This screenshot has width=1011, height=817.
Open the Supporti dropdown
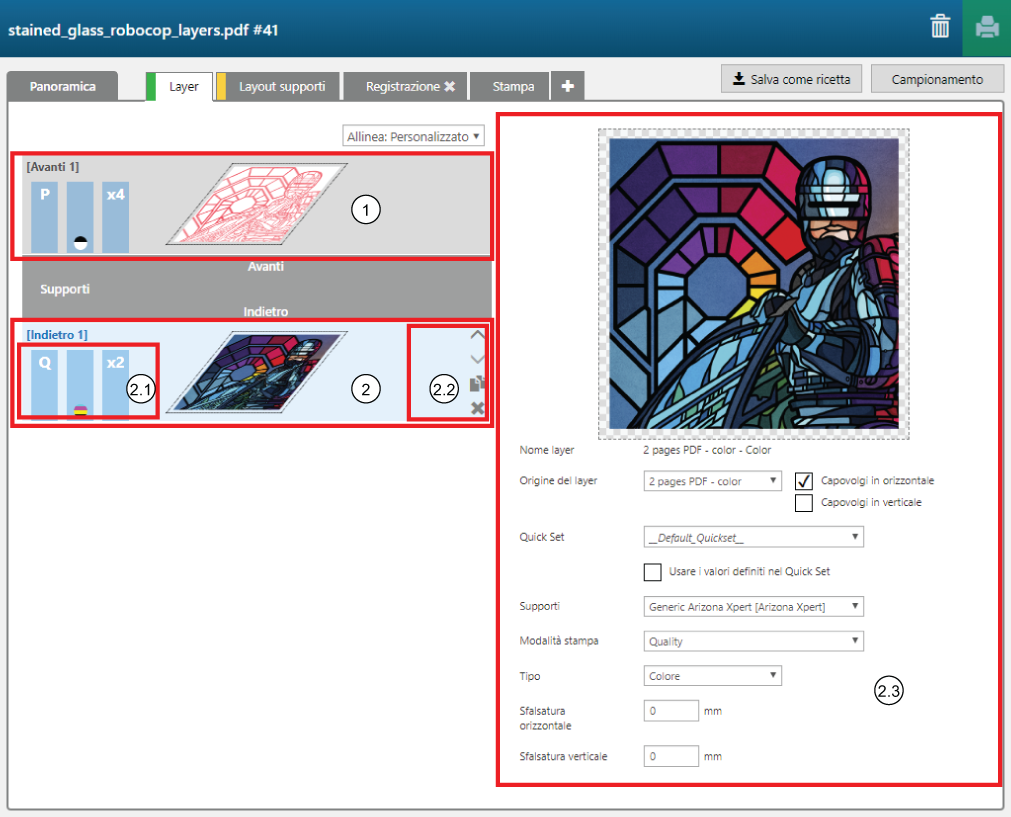click(x=753, y=606)
